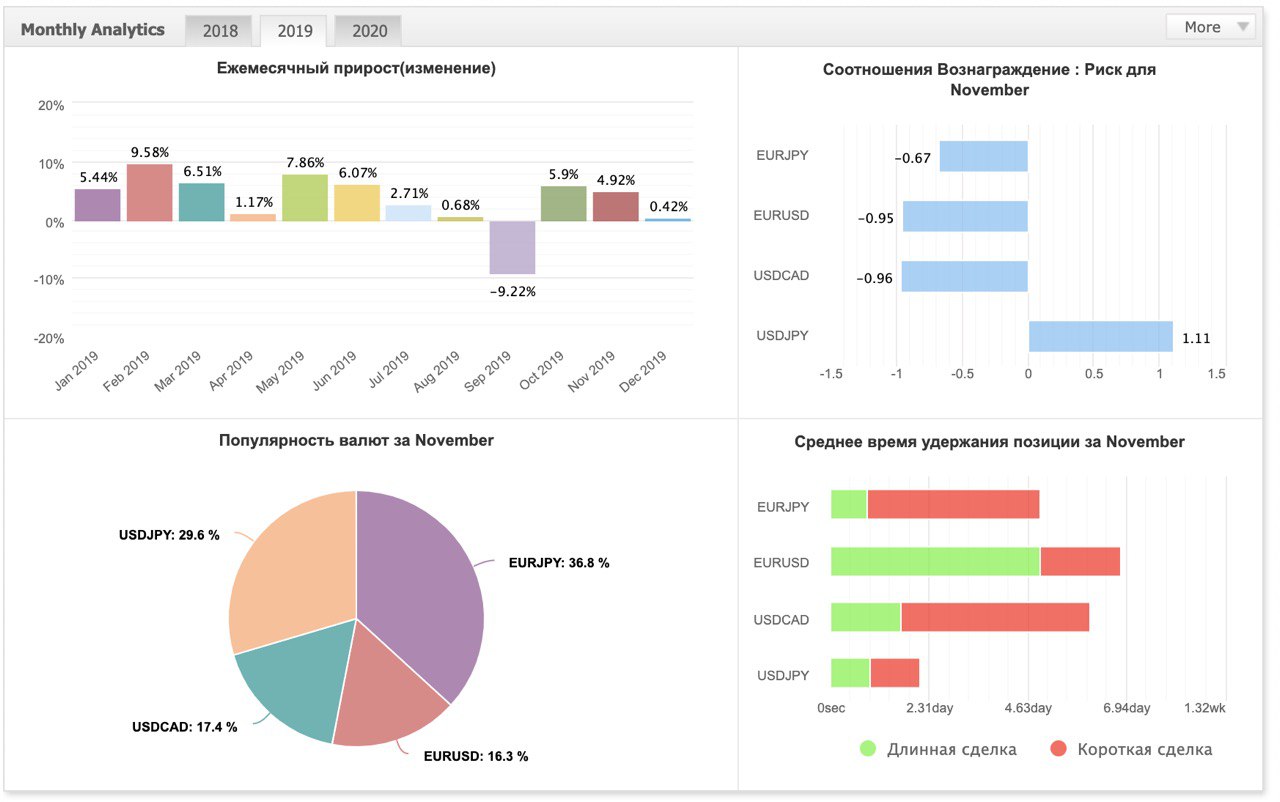The height and width of the screenshot is (802, 1280).
Task: Select the 2019 tab
Action: (295, 31)
